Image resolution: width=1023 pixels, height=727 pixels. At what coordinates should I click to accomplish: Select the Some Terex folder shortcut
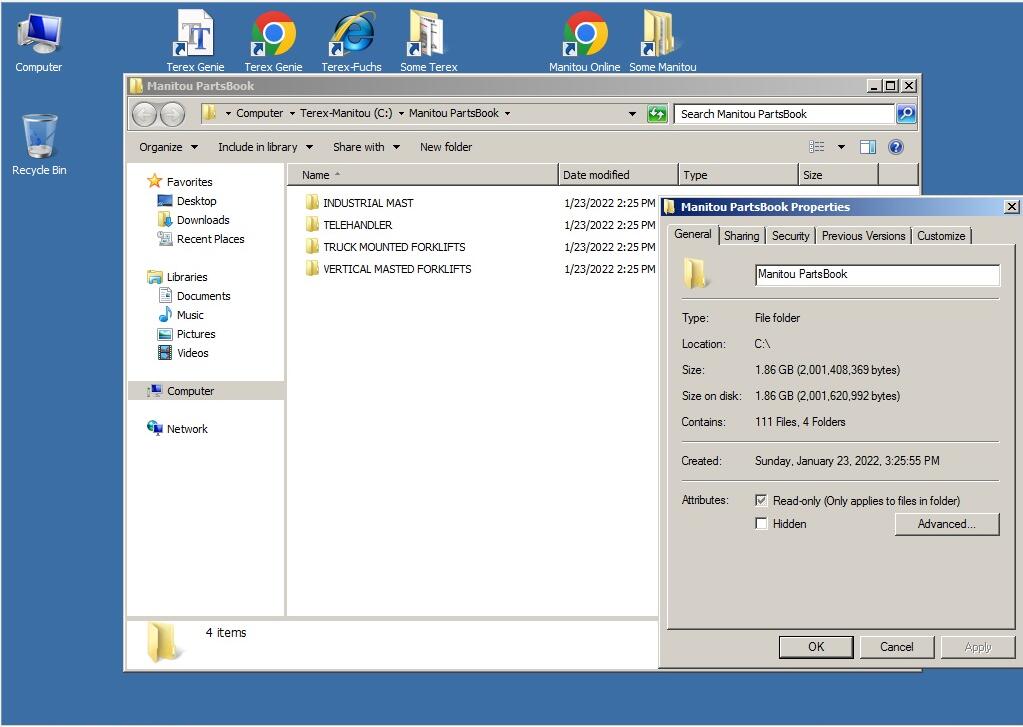429,41
